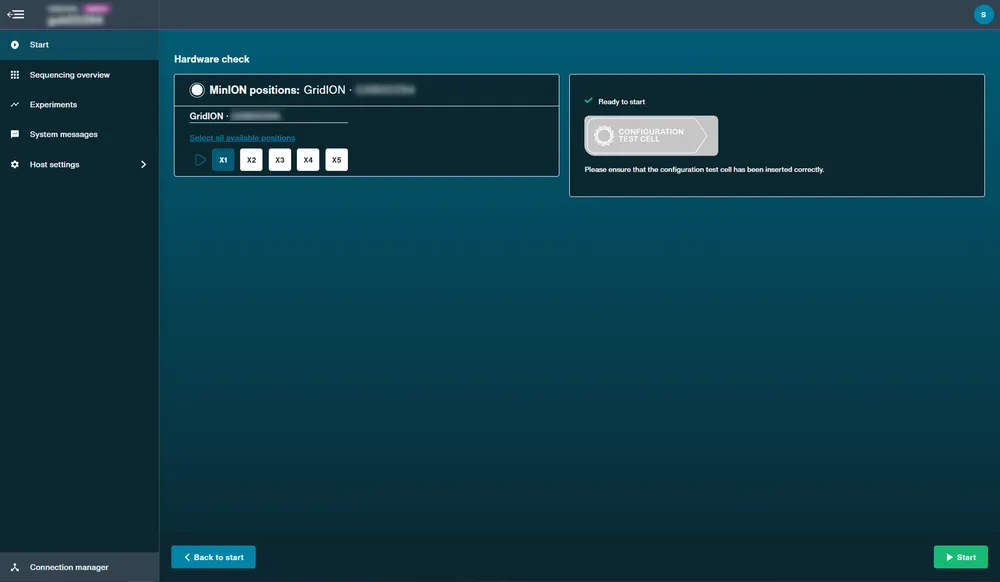Click the Experiments chart-line icon
Viewport: 1000px width, 582px height.
pos(15,105)
